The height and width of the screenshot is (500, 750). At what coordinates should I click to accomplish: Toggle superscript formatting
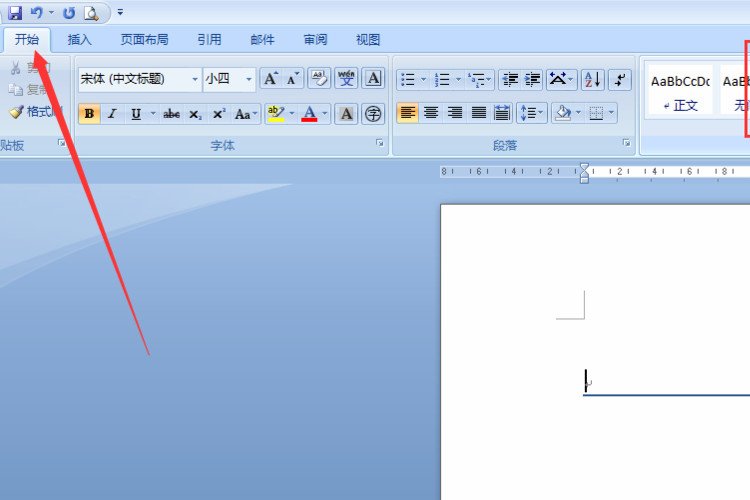(219, 114)
